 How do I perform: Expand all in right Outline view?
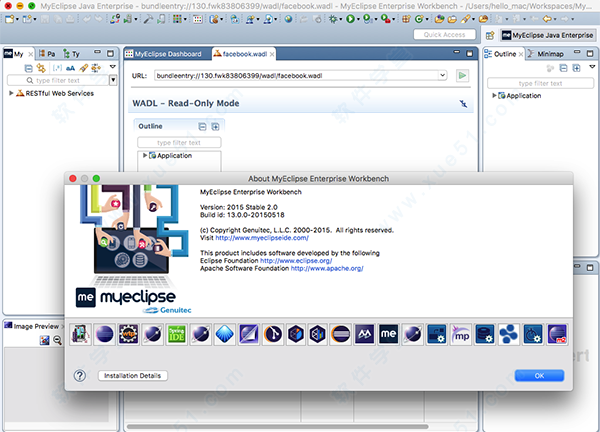[576, 68]
